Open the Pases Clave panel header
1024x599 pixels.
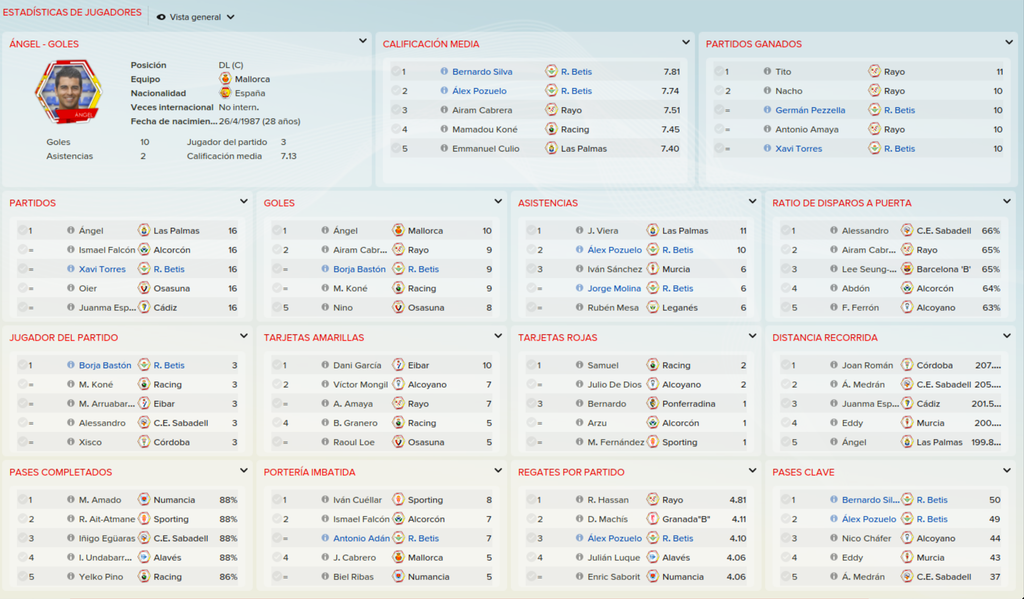coord(803,472)
